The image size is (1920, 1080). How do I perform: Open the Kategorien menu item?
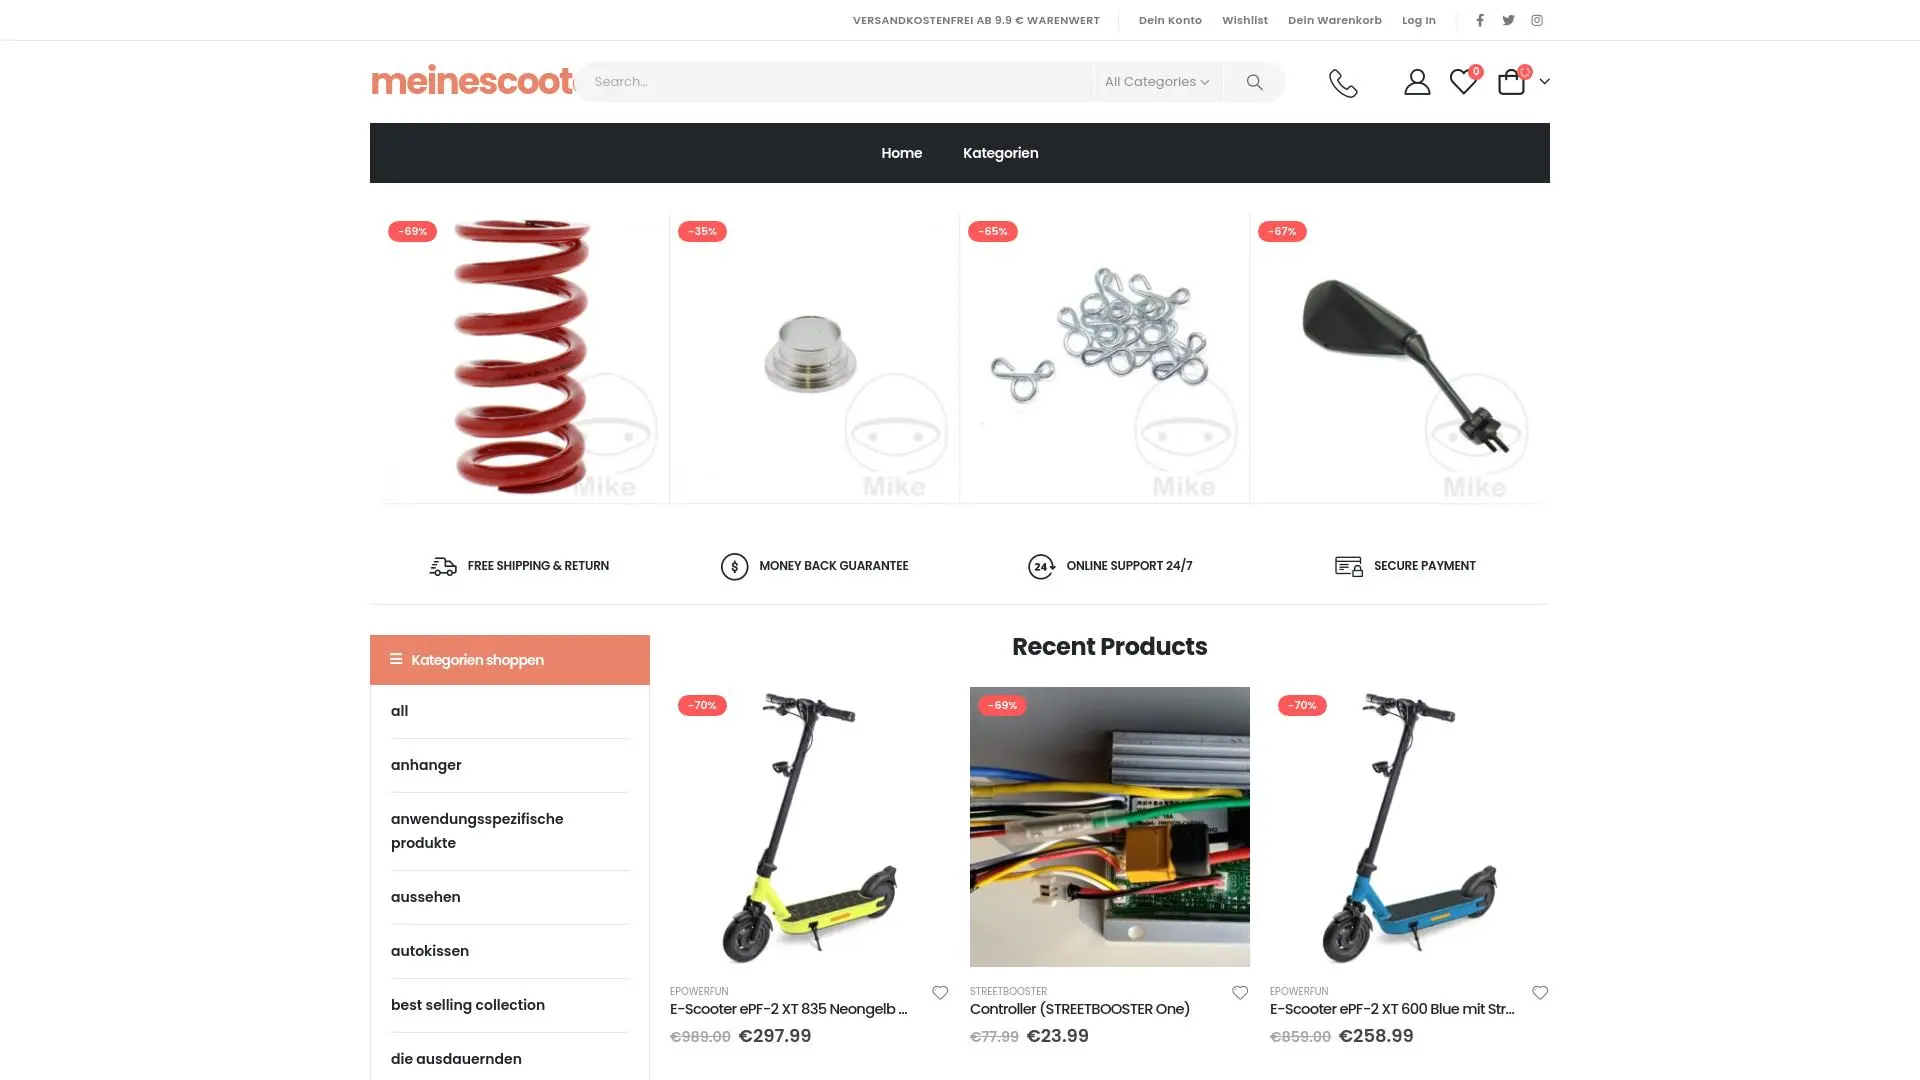pos(1000,153)
